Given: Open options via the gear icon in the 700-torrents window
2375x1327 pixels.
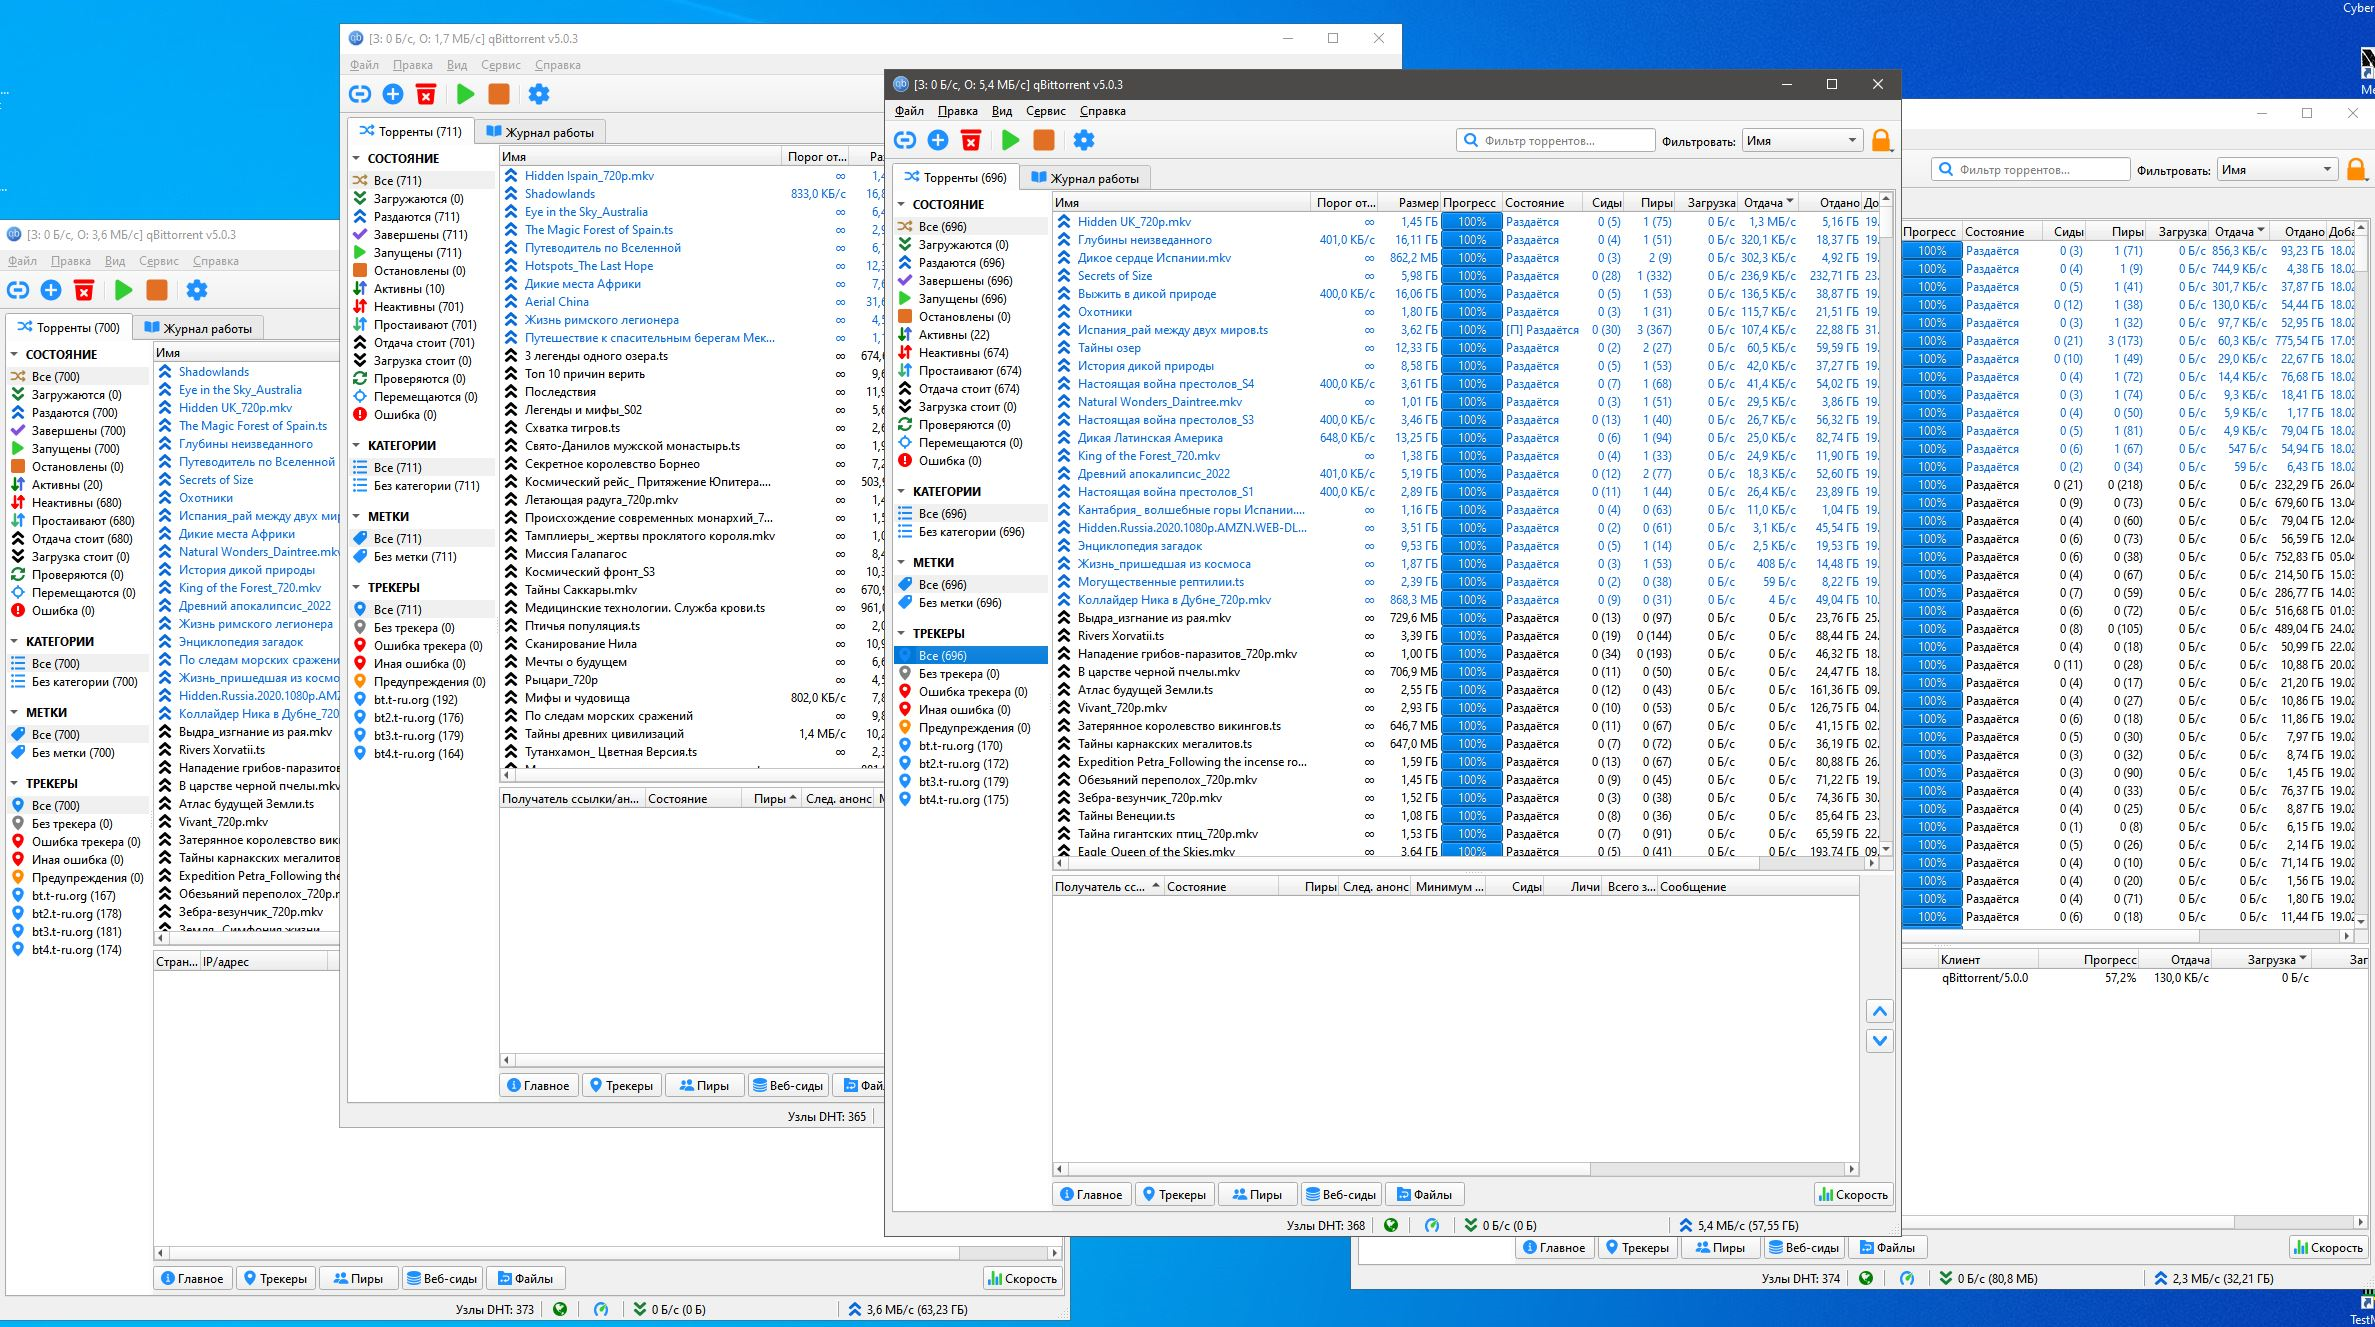Looking at the screenshot, I should pos(197,290).
